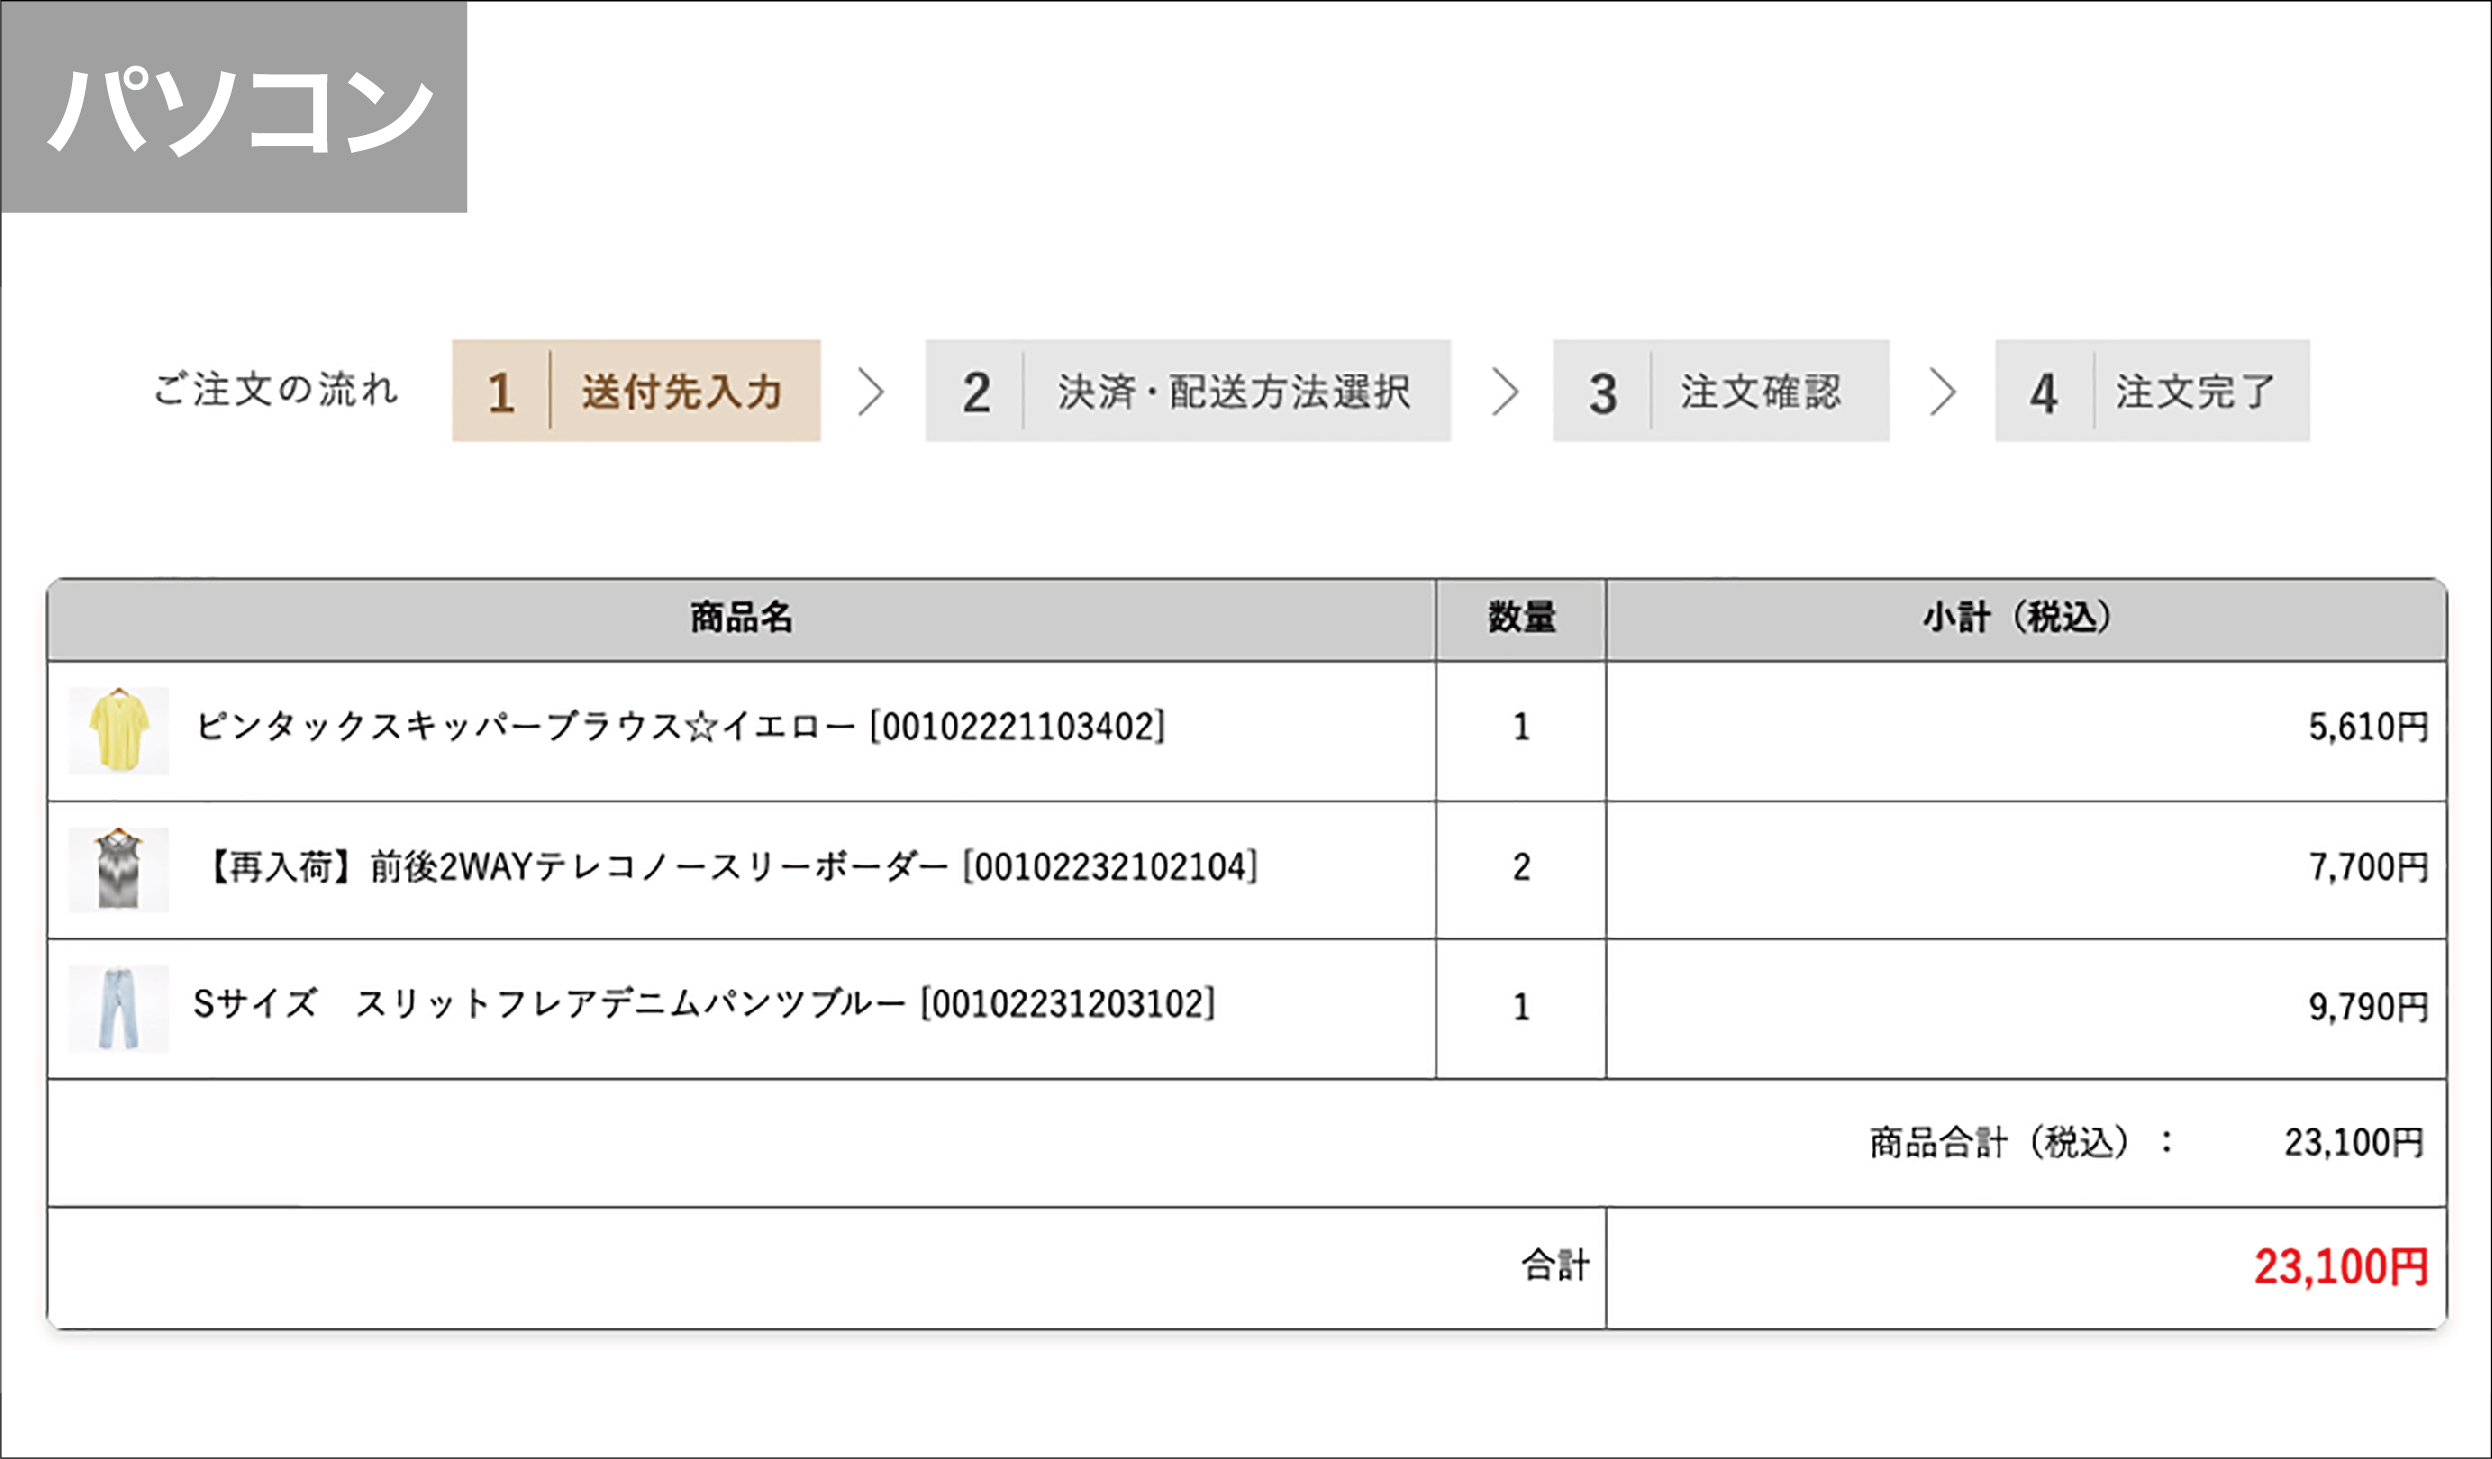Viewport: 2492px width, 1459px height.
Task: Go to step 2 決済・配送方法選択
Action: point(1188,390)
